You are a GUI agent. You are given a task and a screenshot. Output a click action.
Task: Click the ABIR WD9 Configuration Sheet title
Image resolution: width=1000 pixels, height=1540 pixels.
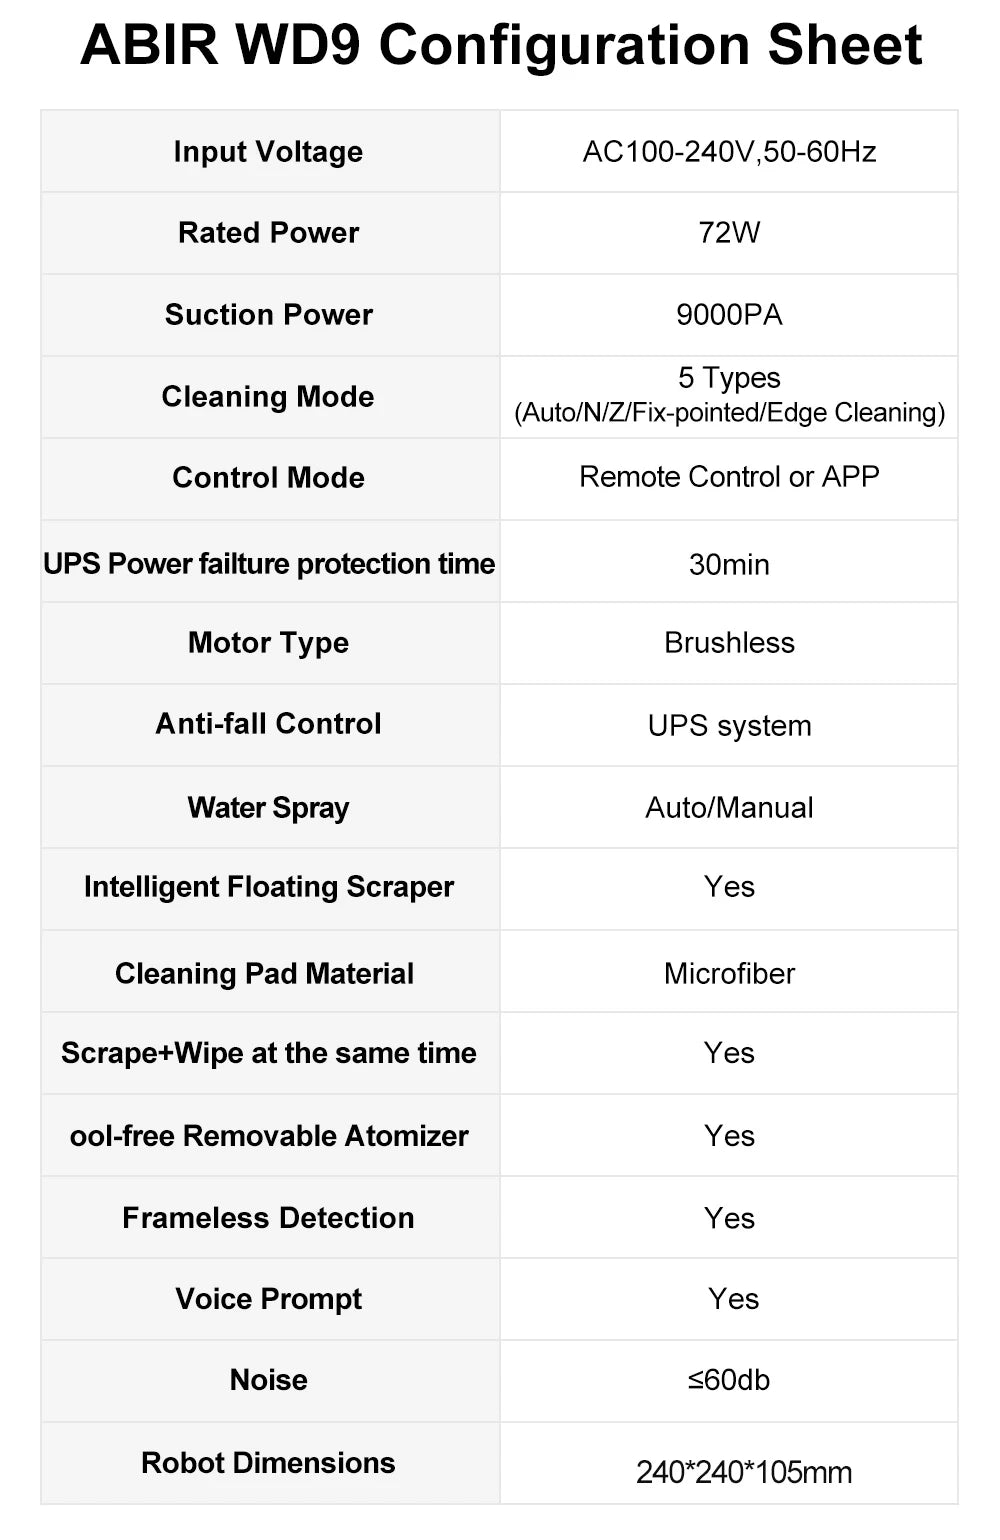click(501, 45)
